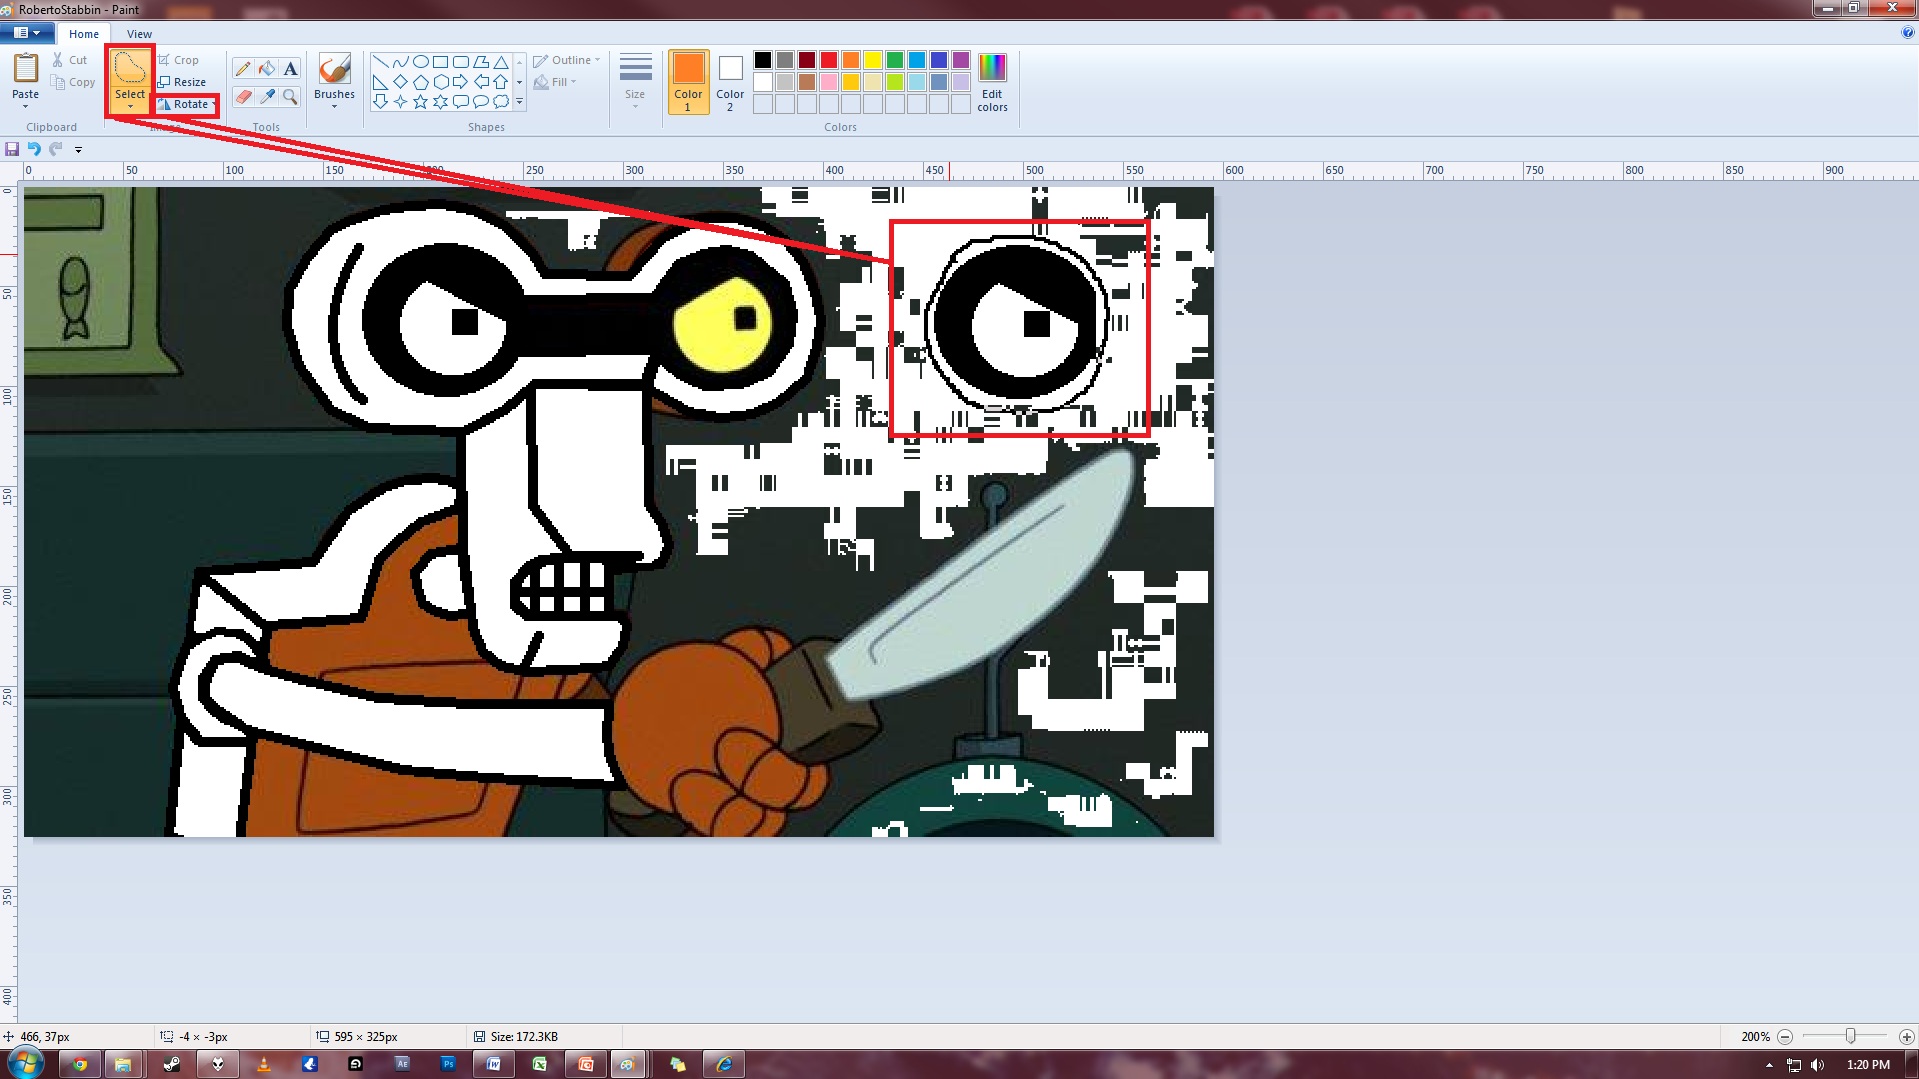Set Color 2 as active color
Image resolution: width=1919 pixels, height=1079 pixels.
coord(730,81)
